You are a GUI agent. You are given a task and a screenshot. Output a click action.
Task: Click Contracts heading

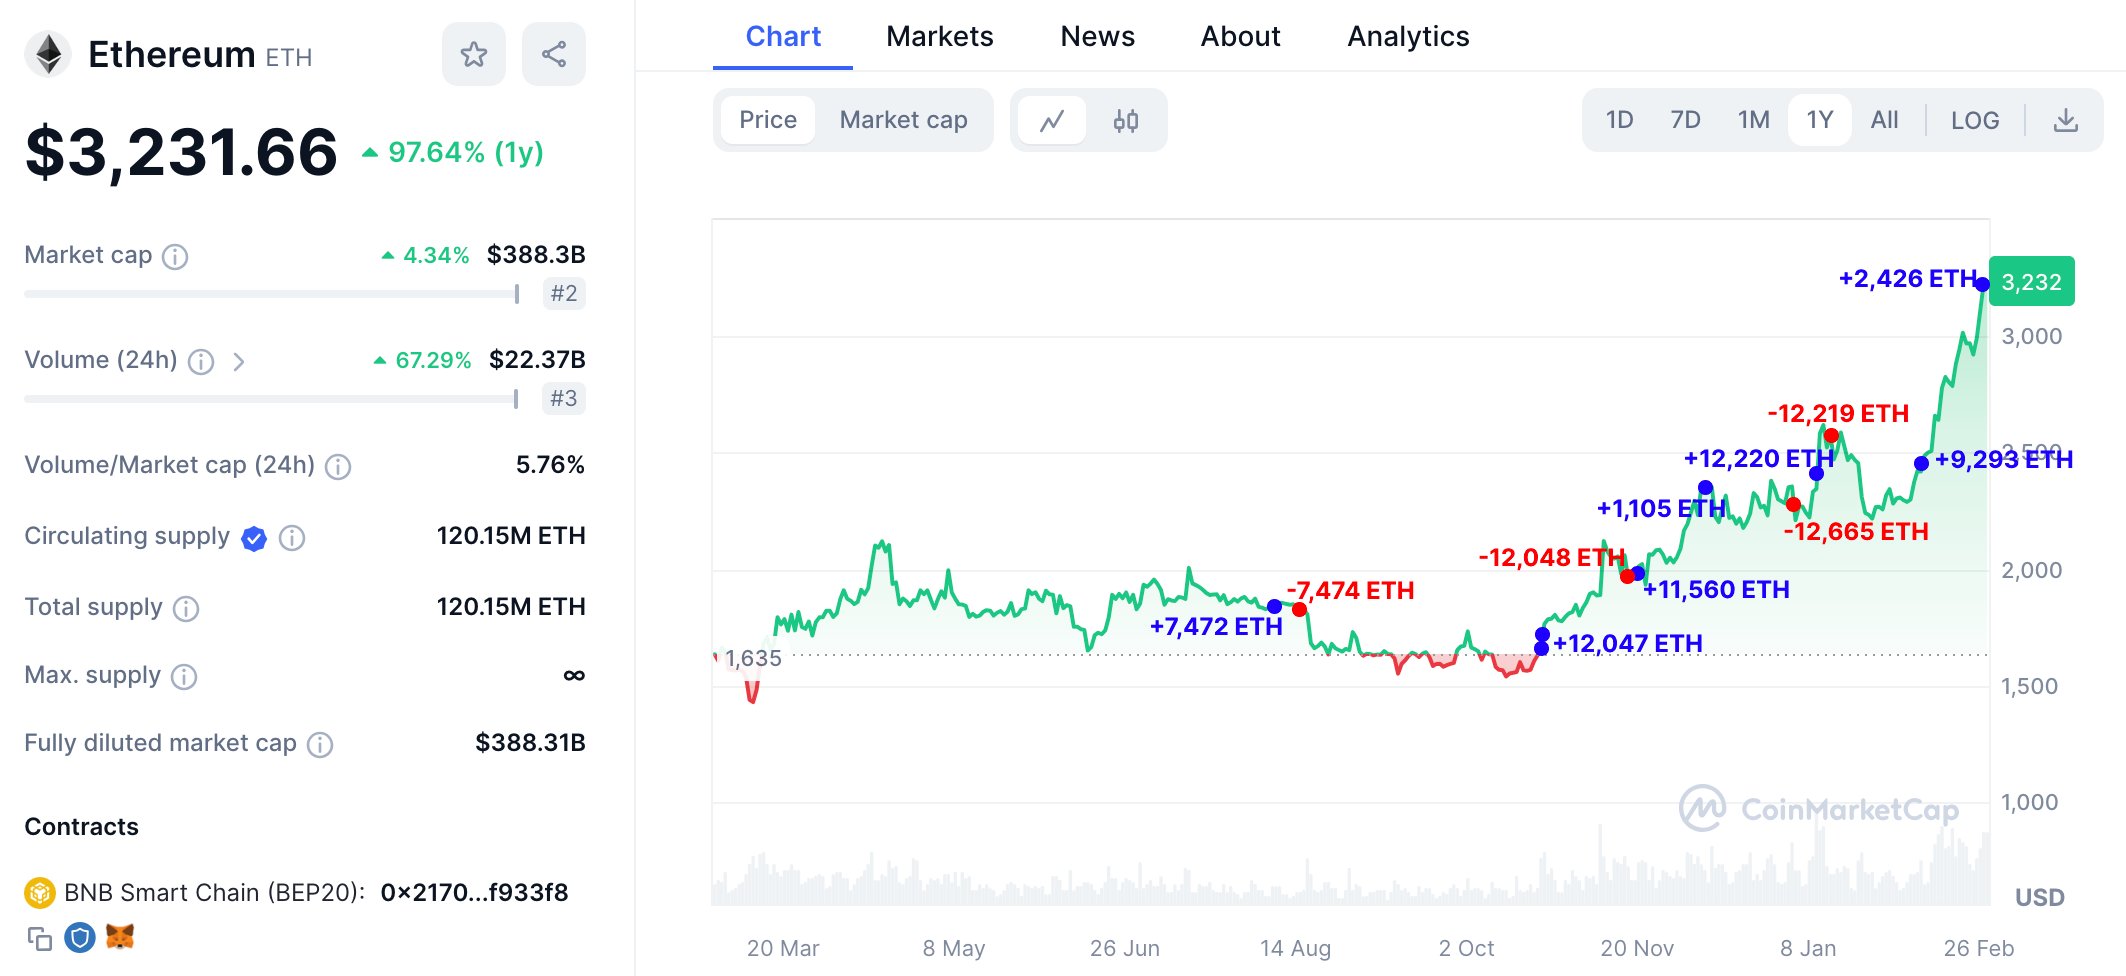coord(81,827)
